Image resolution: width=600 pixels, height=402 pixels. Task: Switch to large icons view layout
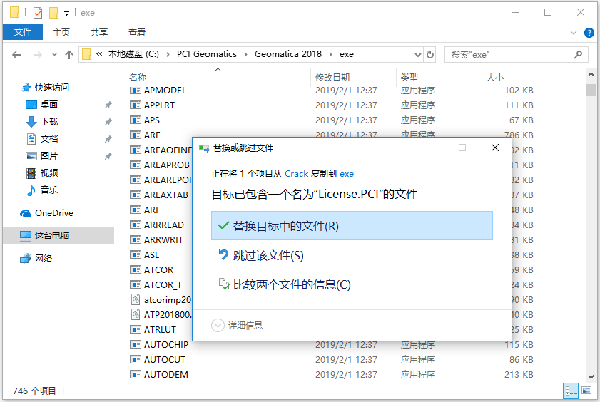point(586,391)
